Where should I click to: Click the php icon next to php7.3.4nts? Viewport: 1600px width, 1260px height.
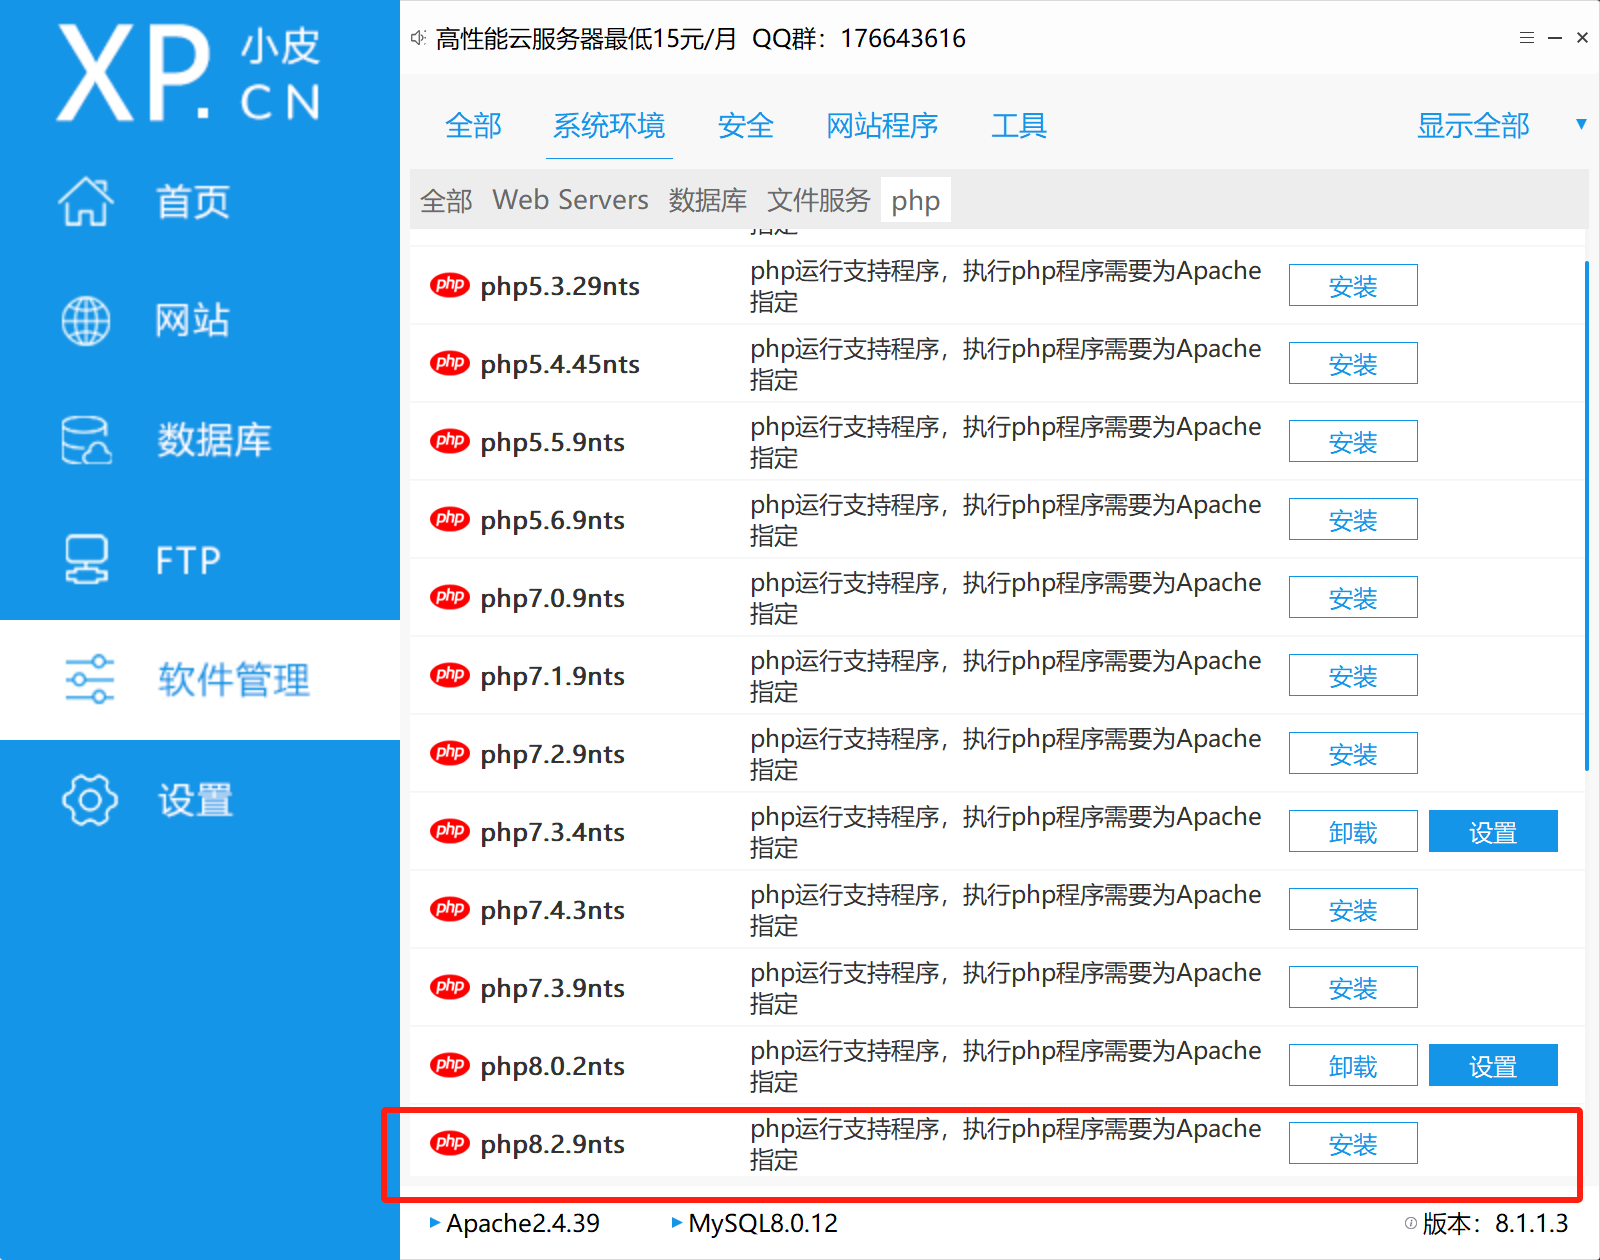click(x=450, y=831)
